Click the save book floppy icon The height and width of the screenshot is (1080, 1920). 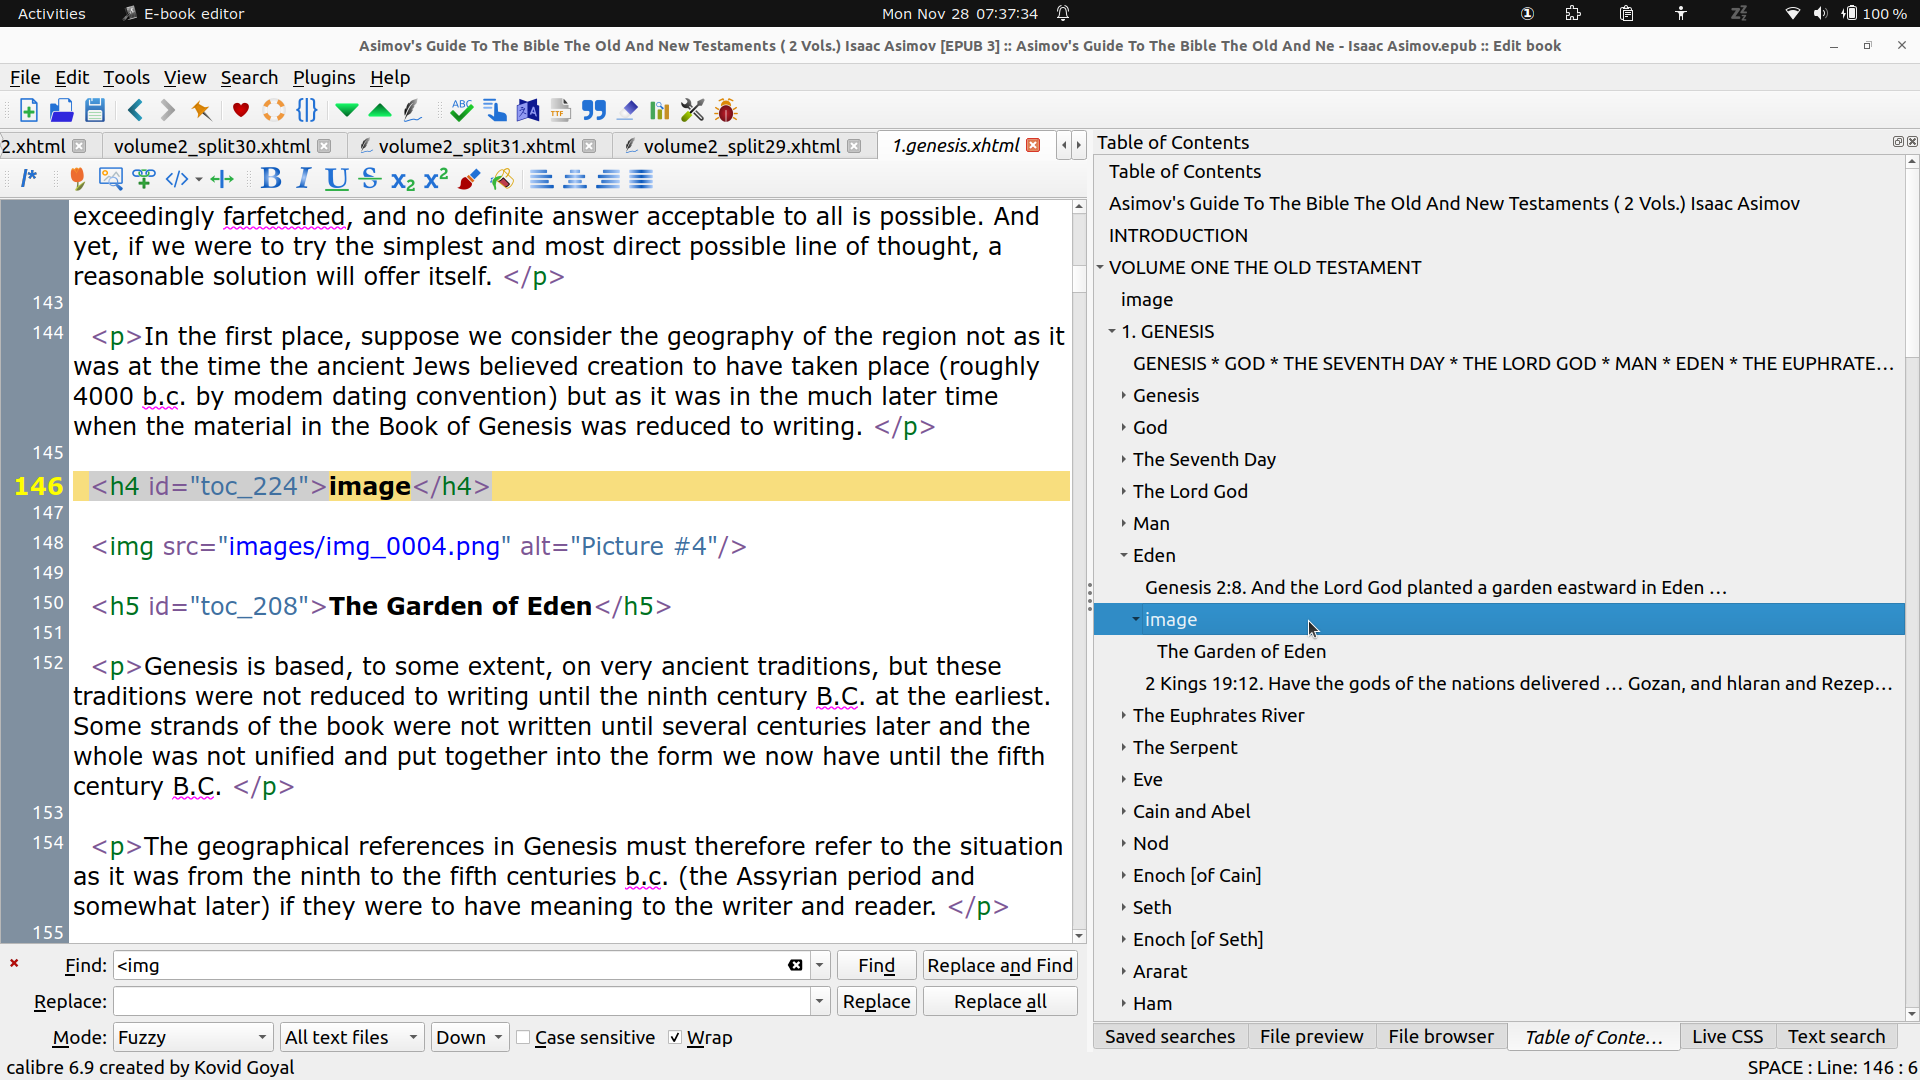pyautogui.click(x=95, y=110)
